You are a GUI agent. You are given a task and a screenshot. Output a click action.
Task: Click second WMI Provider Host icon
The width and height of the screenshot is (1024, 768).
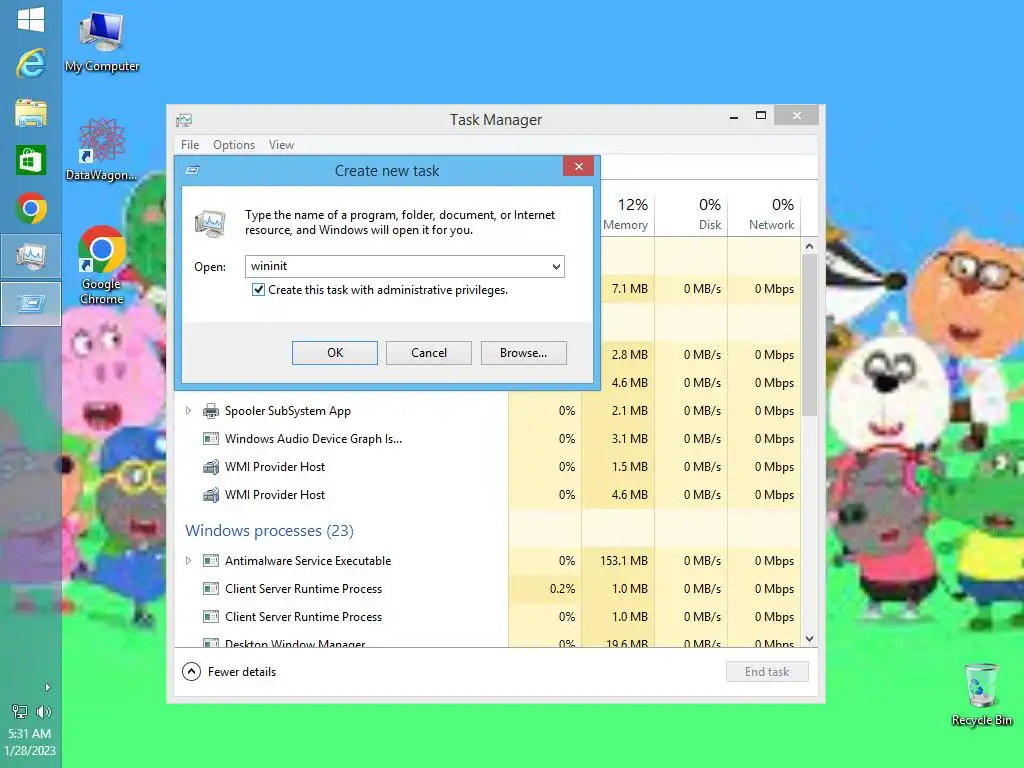[x=210, y=495]
